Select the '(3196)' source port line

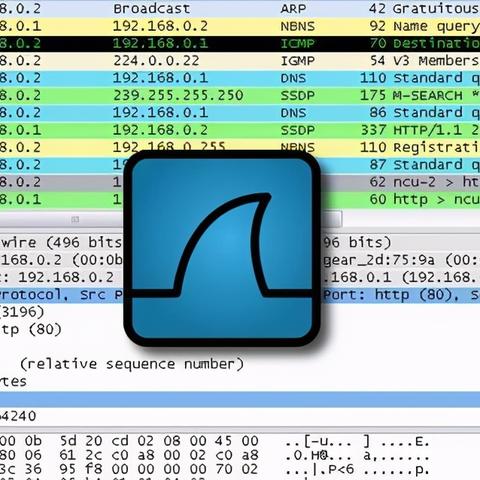pyautogui.click(x=22, y=312)
